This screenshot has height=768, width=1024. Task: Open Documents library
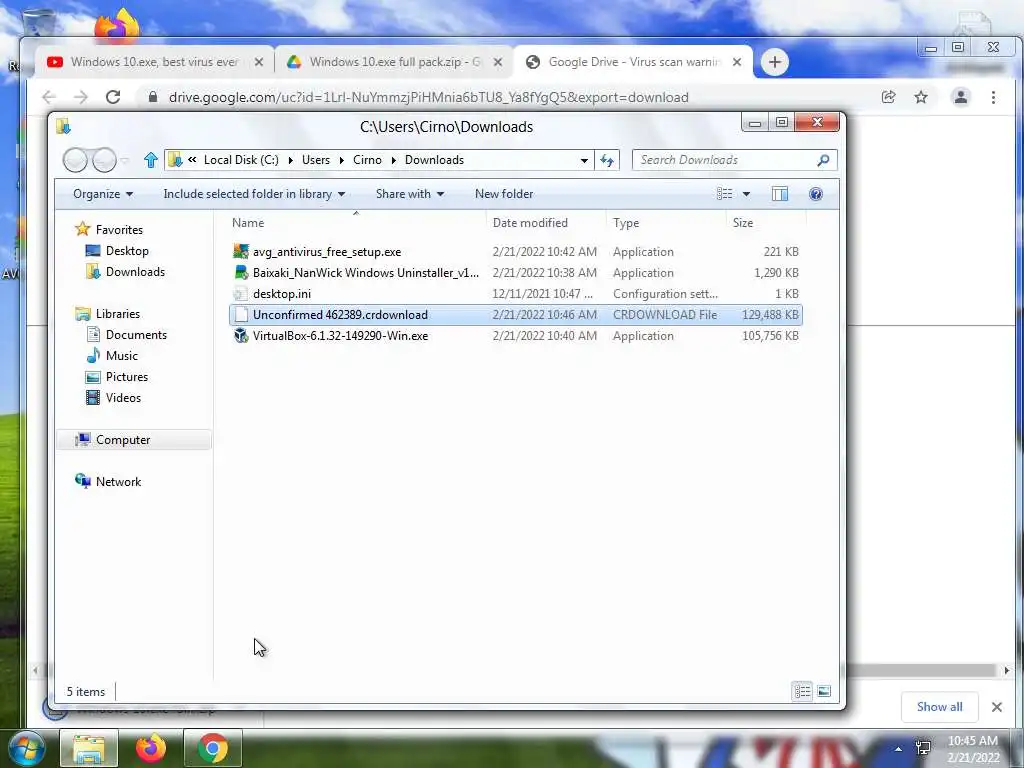[136, 334]
